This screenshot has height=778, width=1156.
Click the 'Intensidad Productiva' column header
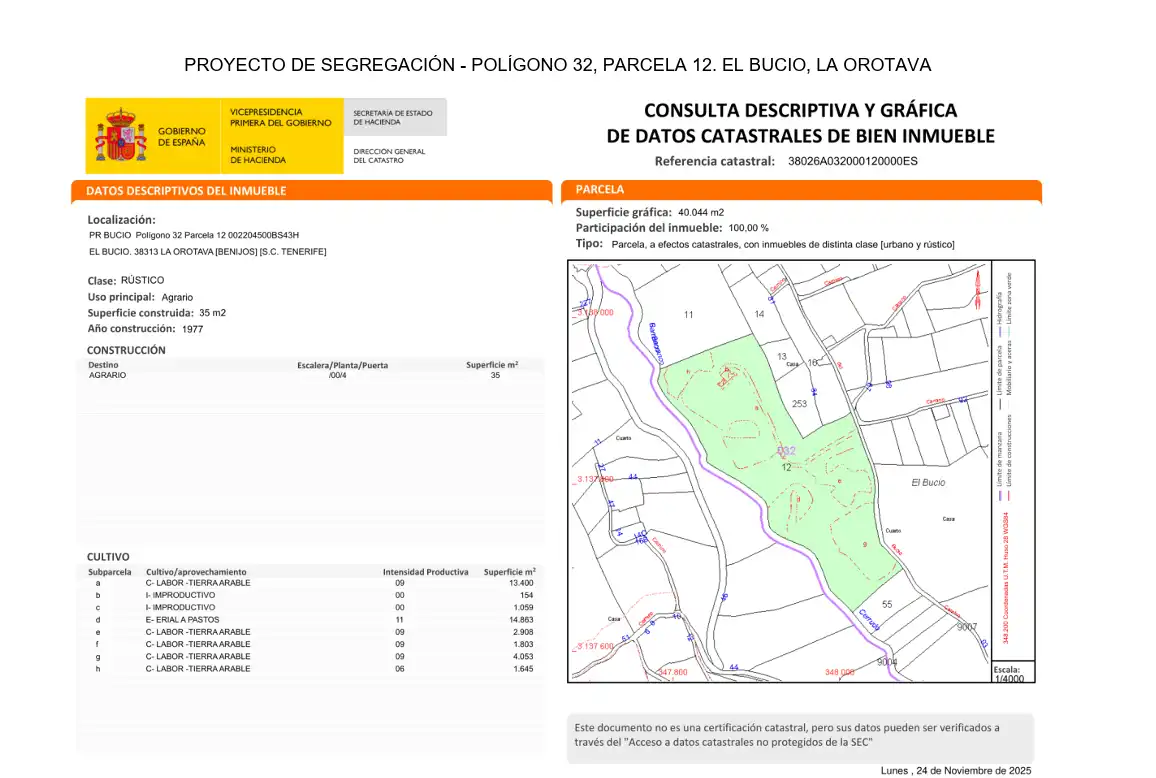[x=425, y=572]
